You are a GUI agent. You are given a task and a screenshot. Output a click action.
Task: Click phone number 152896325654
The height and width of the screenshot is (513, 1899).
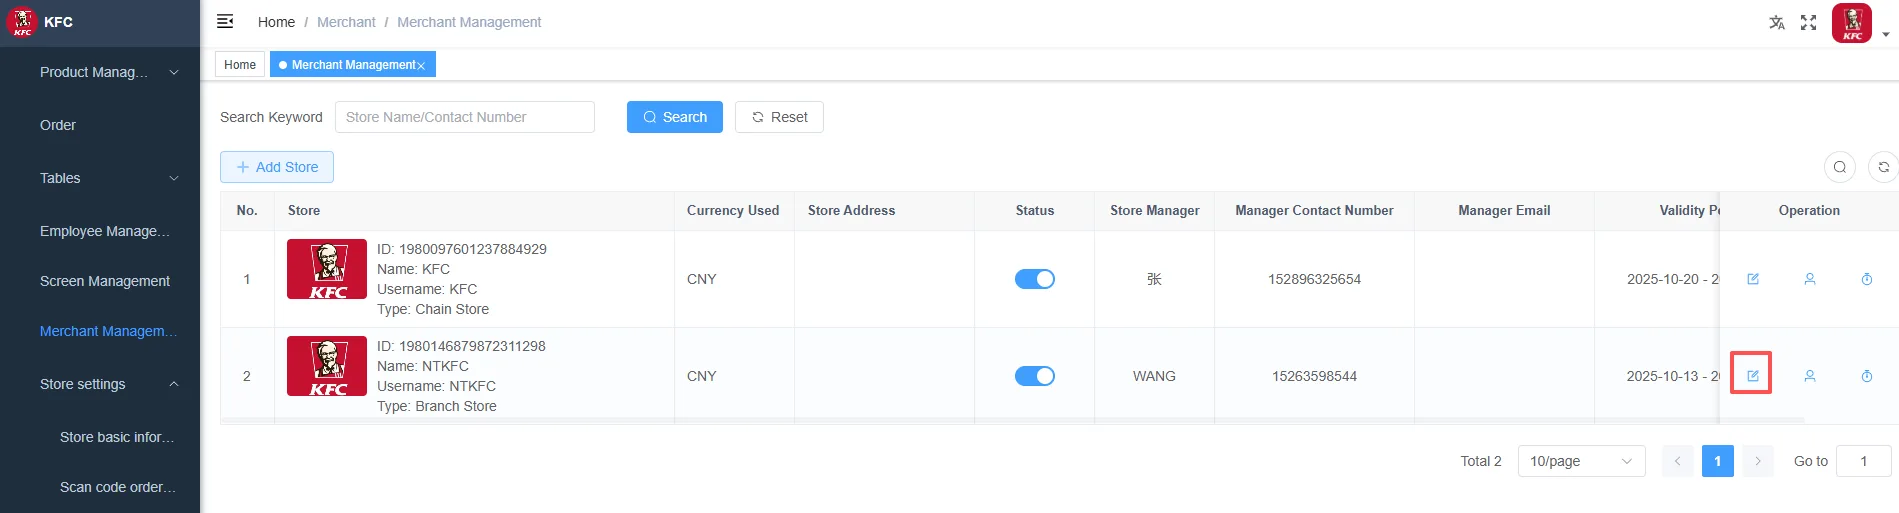1314,279
